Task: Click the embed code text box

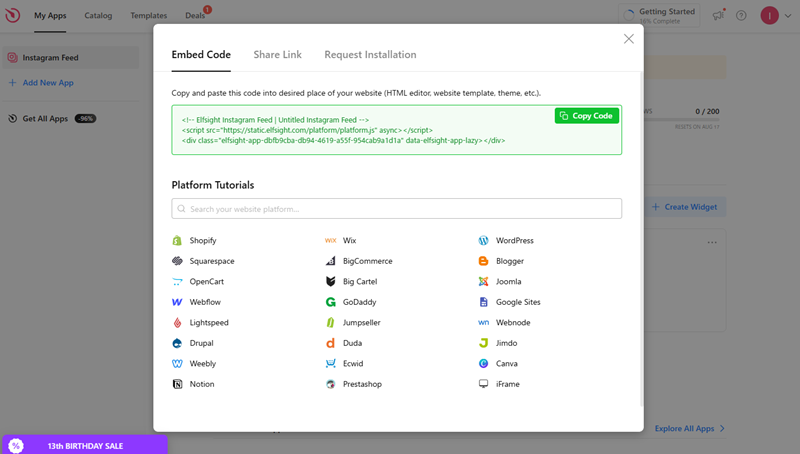Action: tap(396, 130)
